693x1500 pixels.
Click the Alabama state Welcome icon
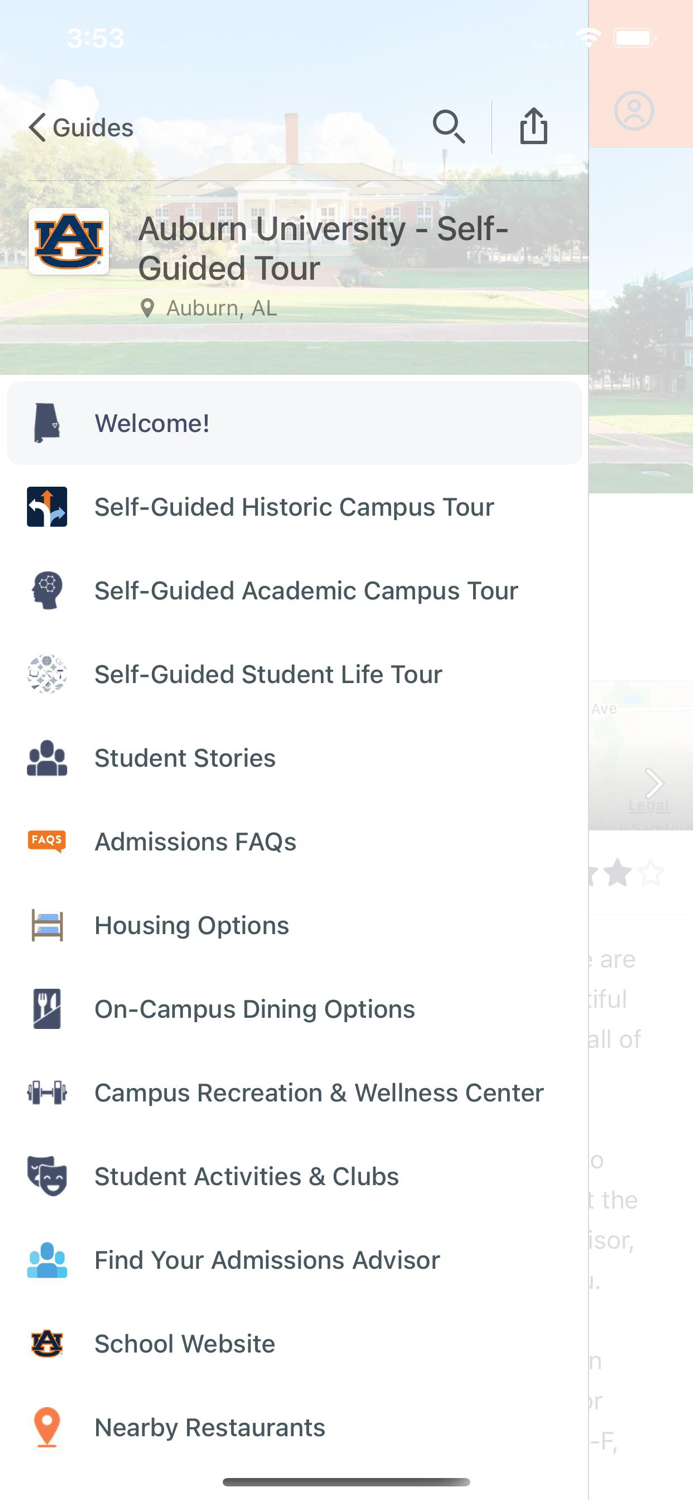pyautogui.click(x=45, y=423)
